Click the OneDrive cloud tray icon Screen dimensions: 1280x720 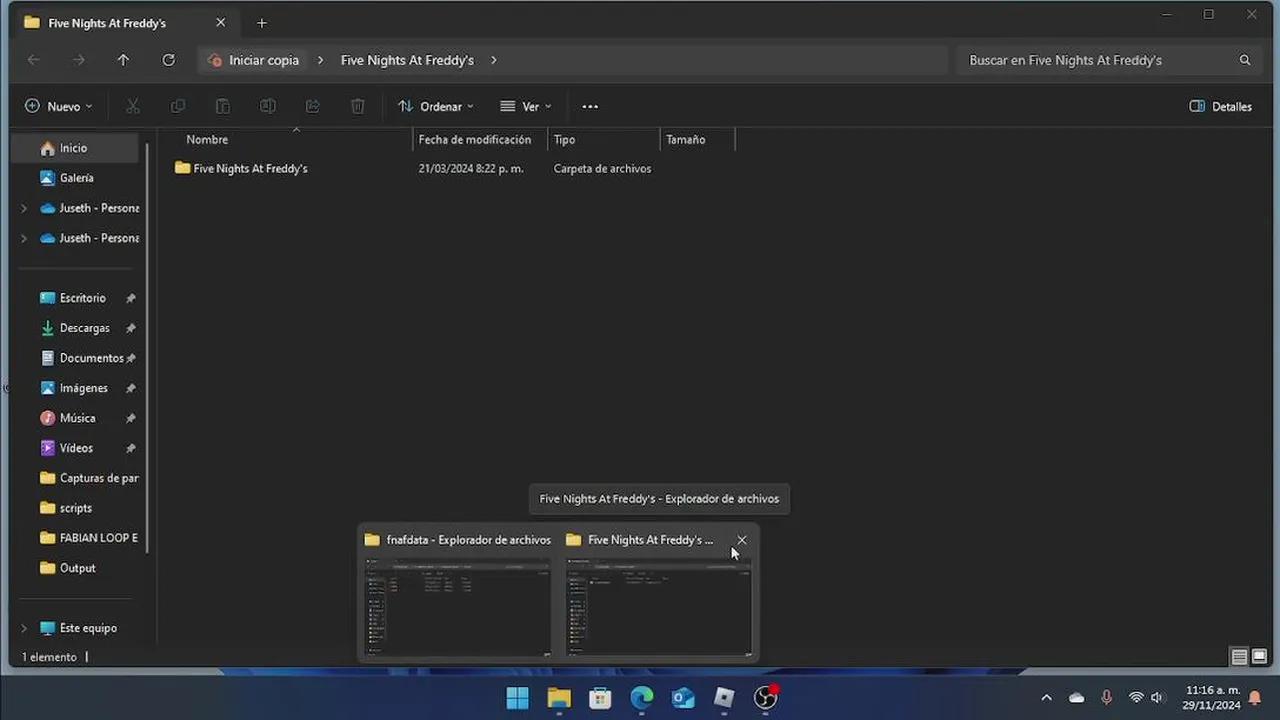click(1076, 698)
